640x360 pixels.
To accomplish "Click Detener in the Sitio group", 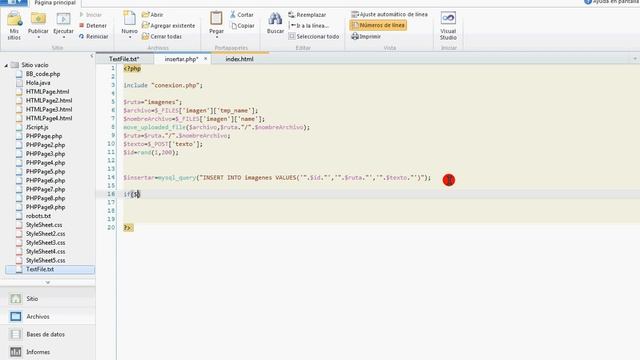I will (x=93, y=25).
